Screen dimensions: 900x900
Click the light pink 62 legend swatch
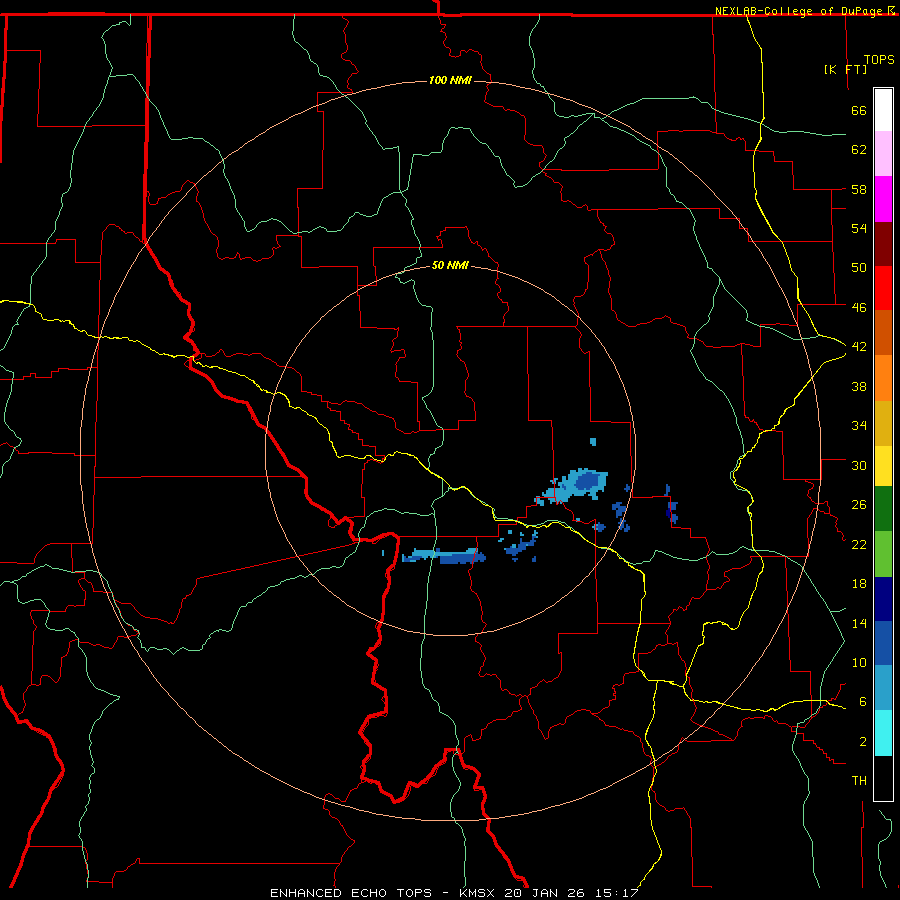(883, 154)
